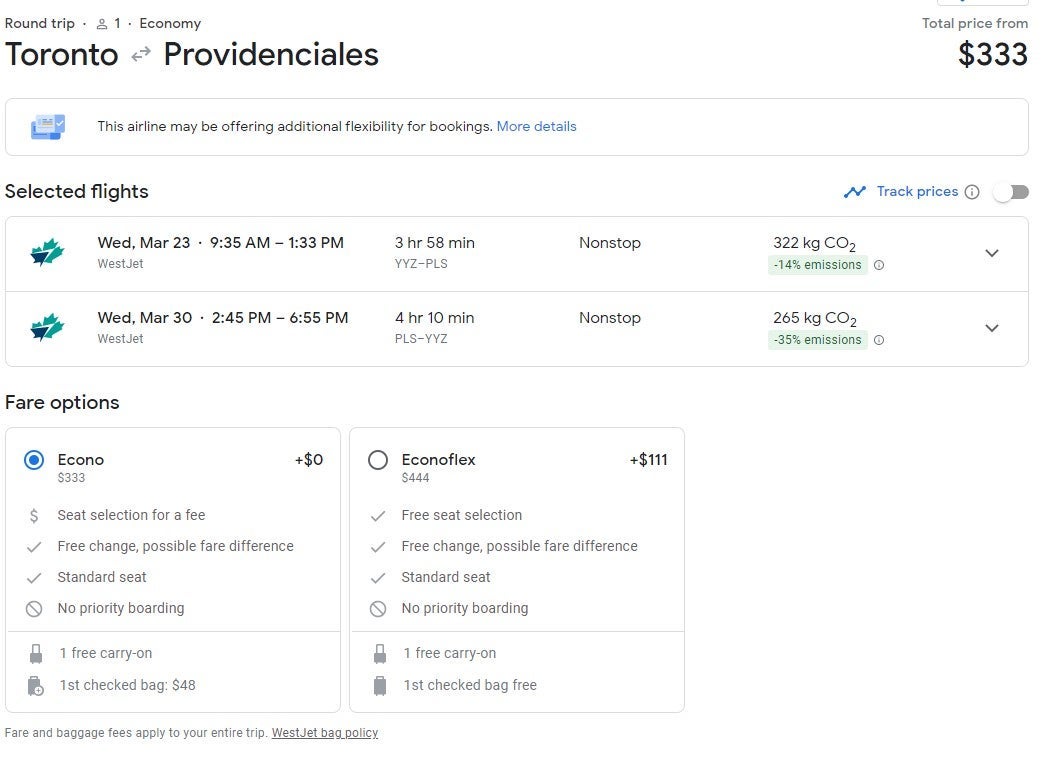This screenshot has width=1045, height=757.
Task: Open the More details link
Action: point(536,127)
